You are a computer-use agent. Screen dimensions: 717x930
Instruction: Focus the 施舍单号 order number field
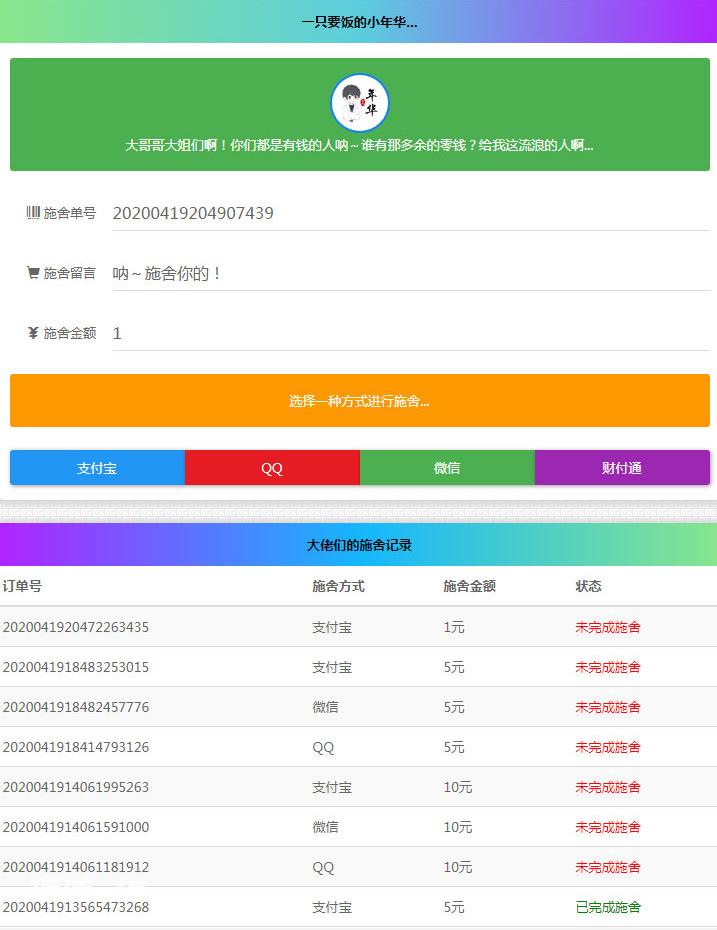coord(411,213)
